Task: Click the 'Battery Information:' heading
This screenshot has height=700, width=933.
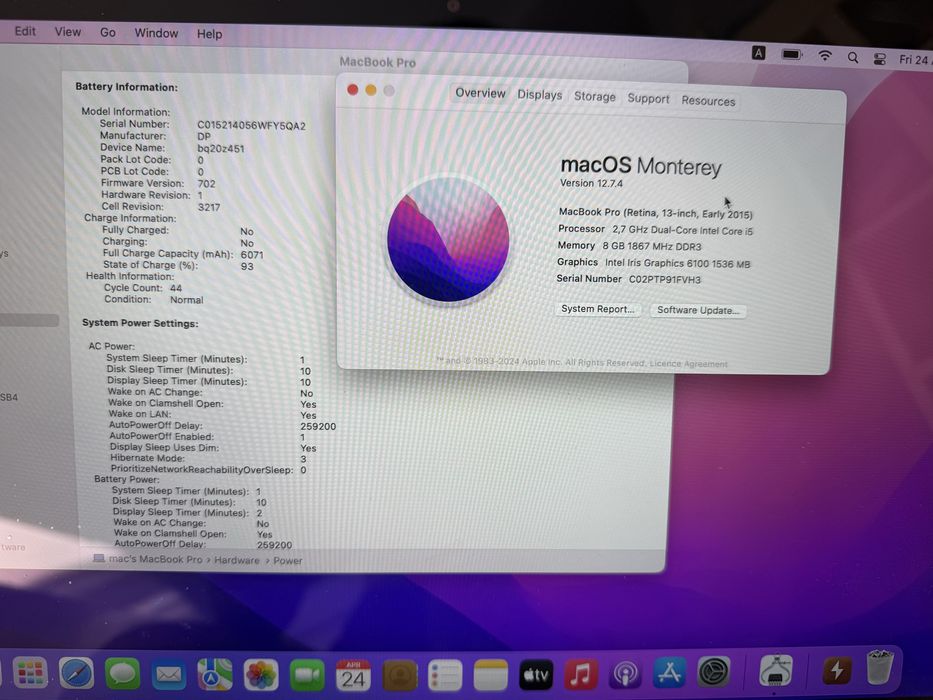Action: 126,87
